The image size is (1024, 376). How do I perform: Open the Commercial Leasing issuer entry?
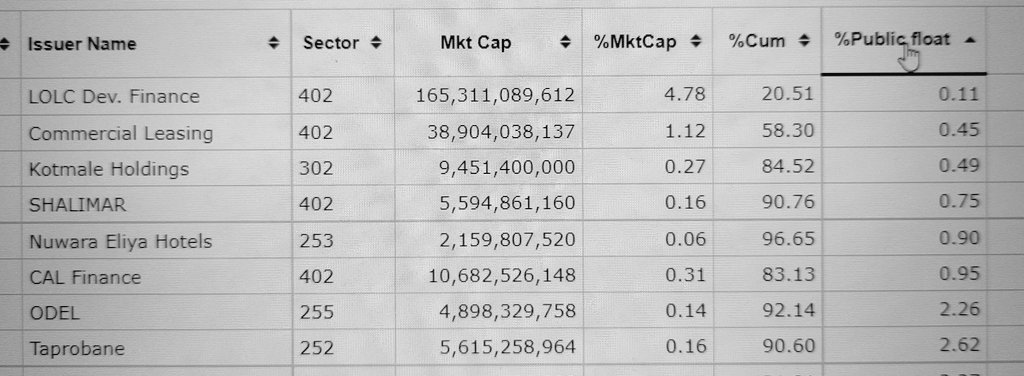[x=121, y=133]
